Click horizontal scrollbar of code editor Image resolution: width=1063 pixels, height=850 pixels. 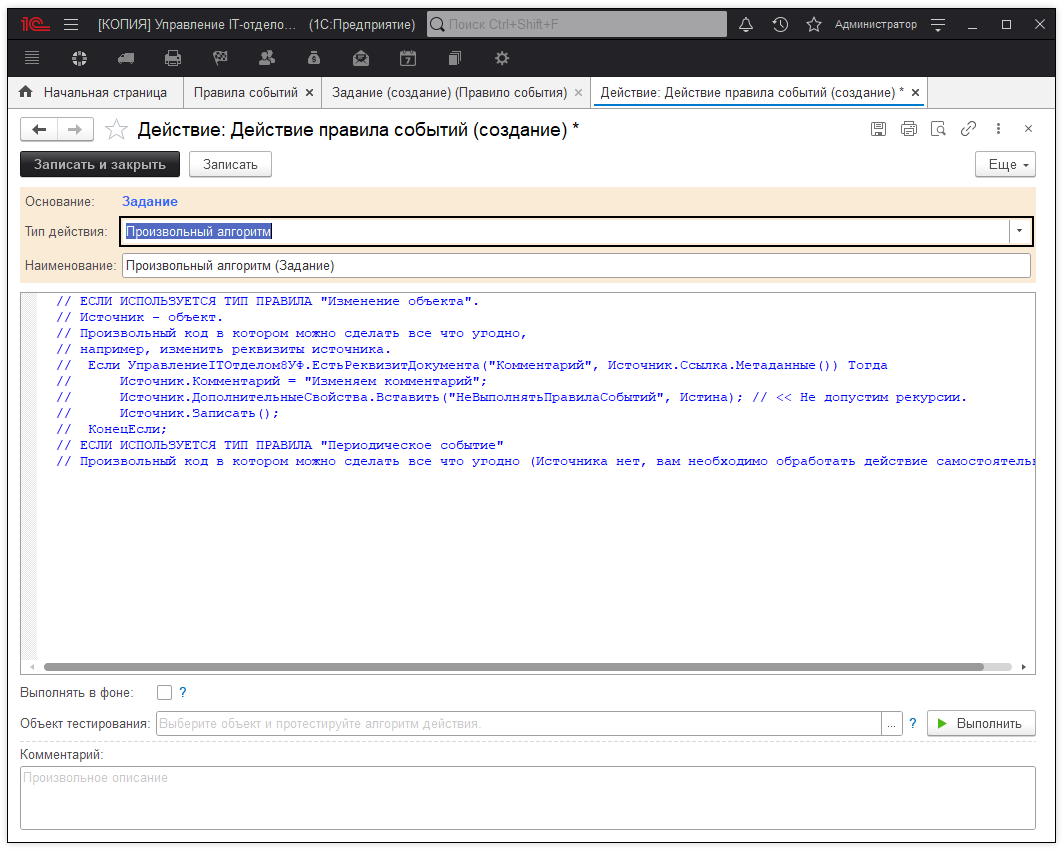(512, 666)
